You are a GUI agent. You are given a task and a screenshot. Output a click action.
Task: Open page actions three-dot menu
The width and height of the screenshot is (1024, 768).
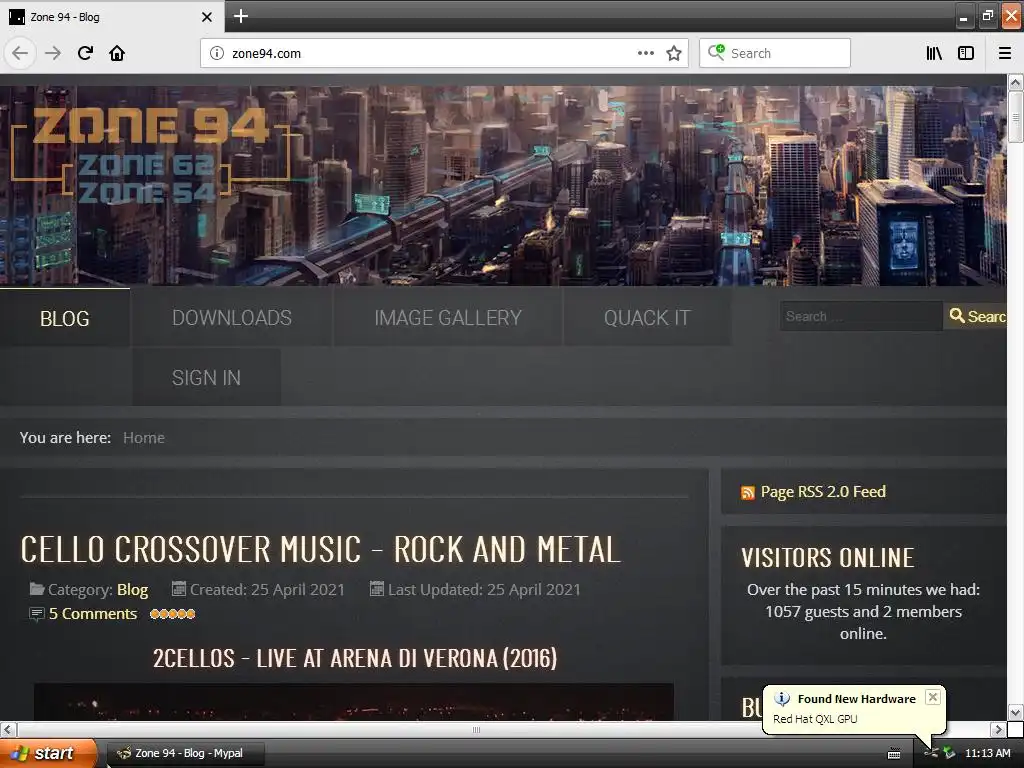point(645,53)
